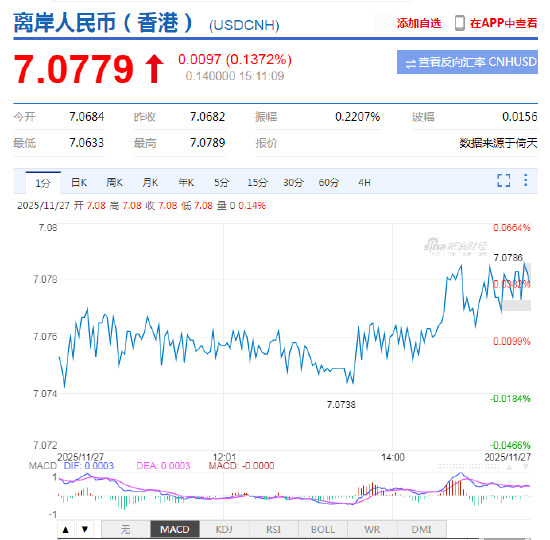Select the 无 indicator option
The width and height of the screenshot is (550, 540).
pos(126,529)
